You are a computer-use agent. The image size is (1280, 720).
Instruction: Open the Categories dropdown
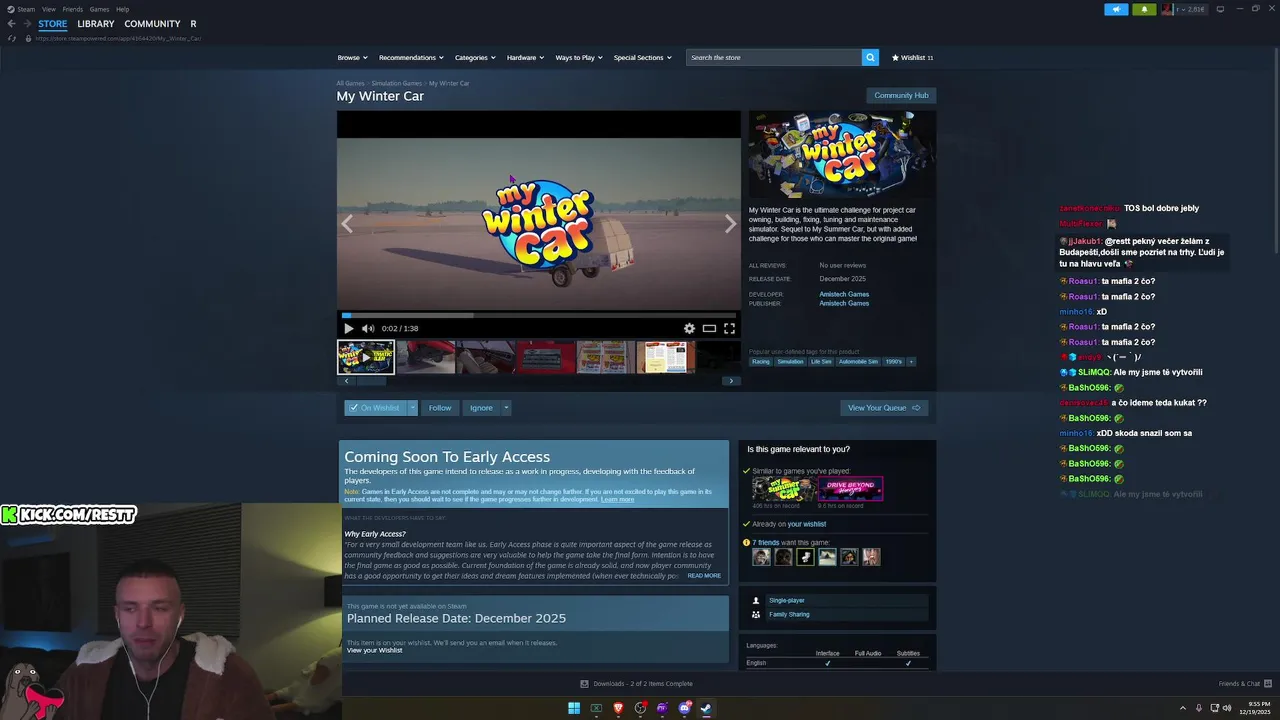(475, 58)
